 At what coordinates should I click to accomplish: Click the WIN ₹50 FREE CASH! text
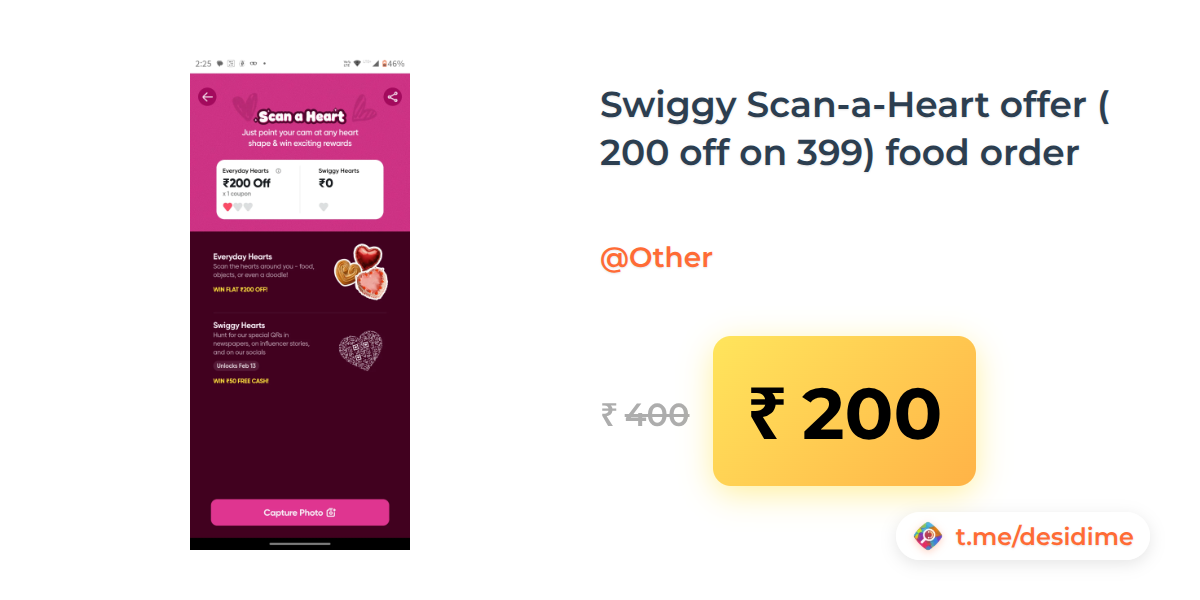coord(241,381)
